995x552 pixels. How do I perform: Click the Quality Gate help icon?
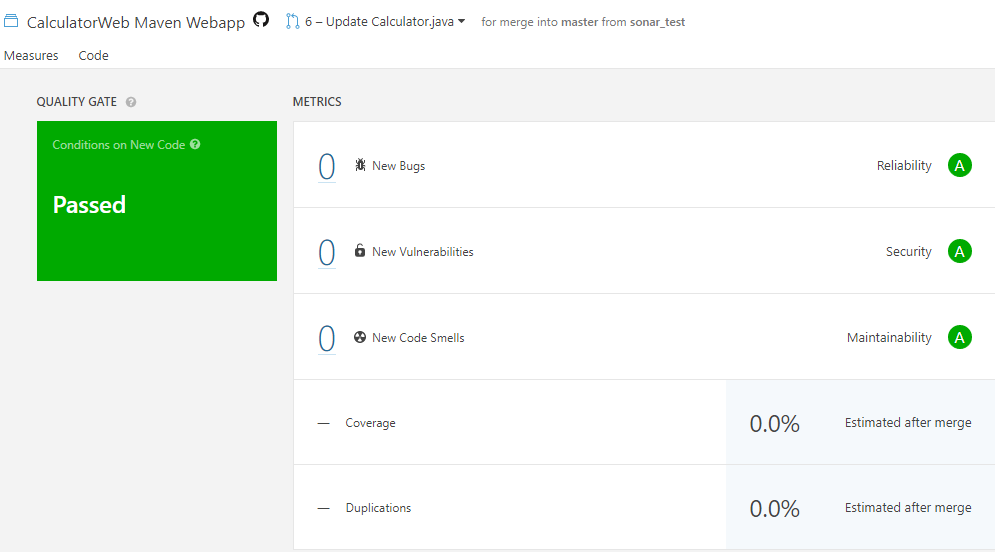131,102
